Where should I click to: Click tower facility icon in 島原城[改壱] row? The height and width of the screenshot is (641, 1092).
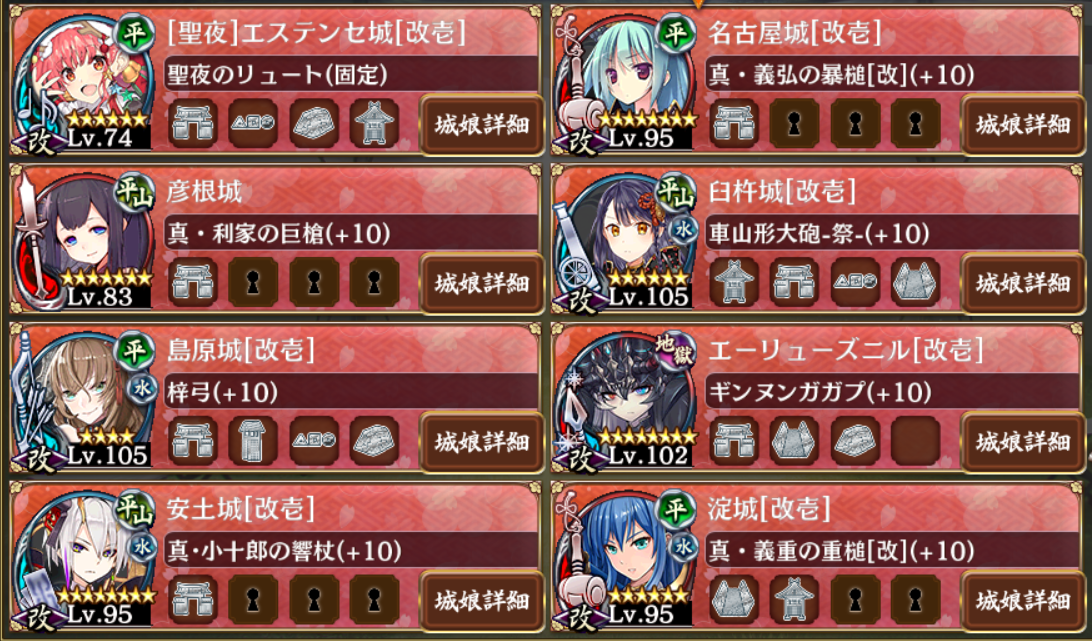pos(253,442)
